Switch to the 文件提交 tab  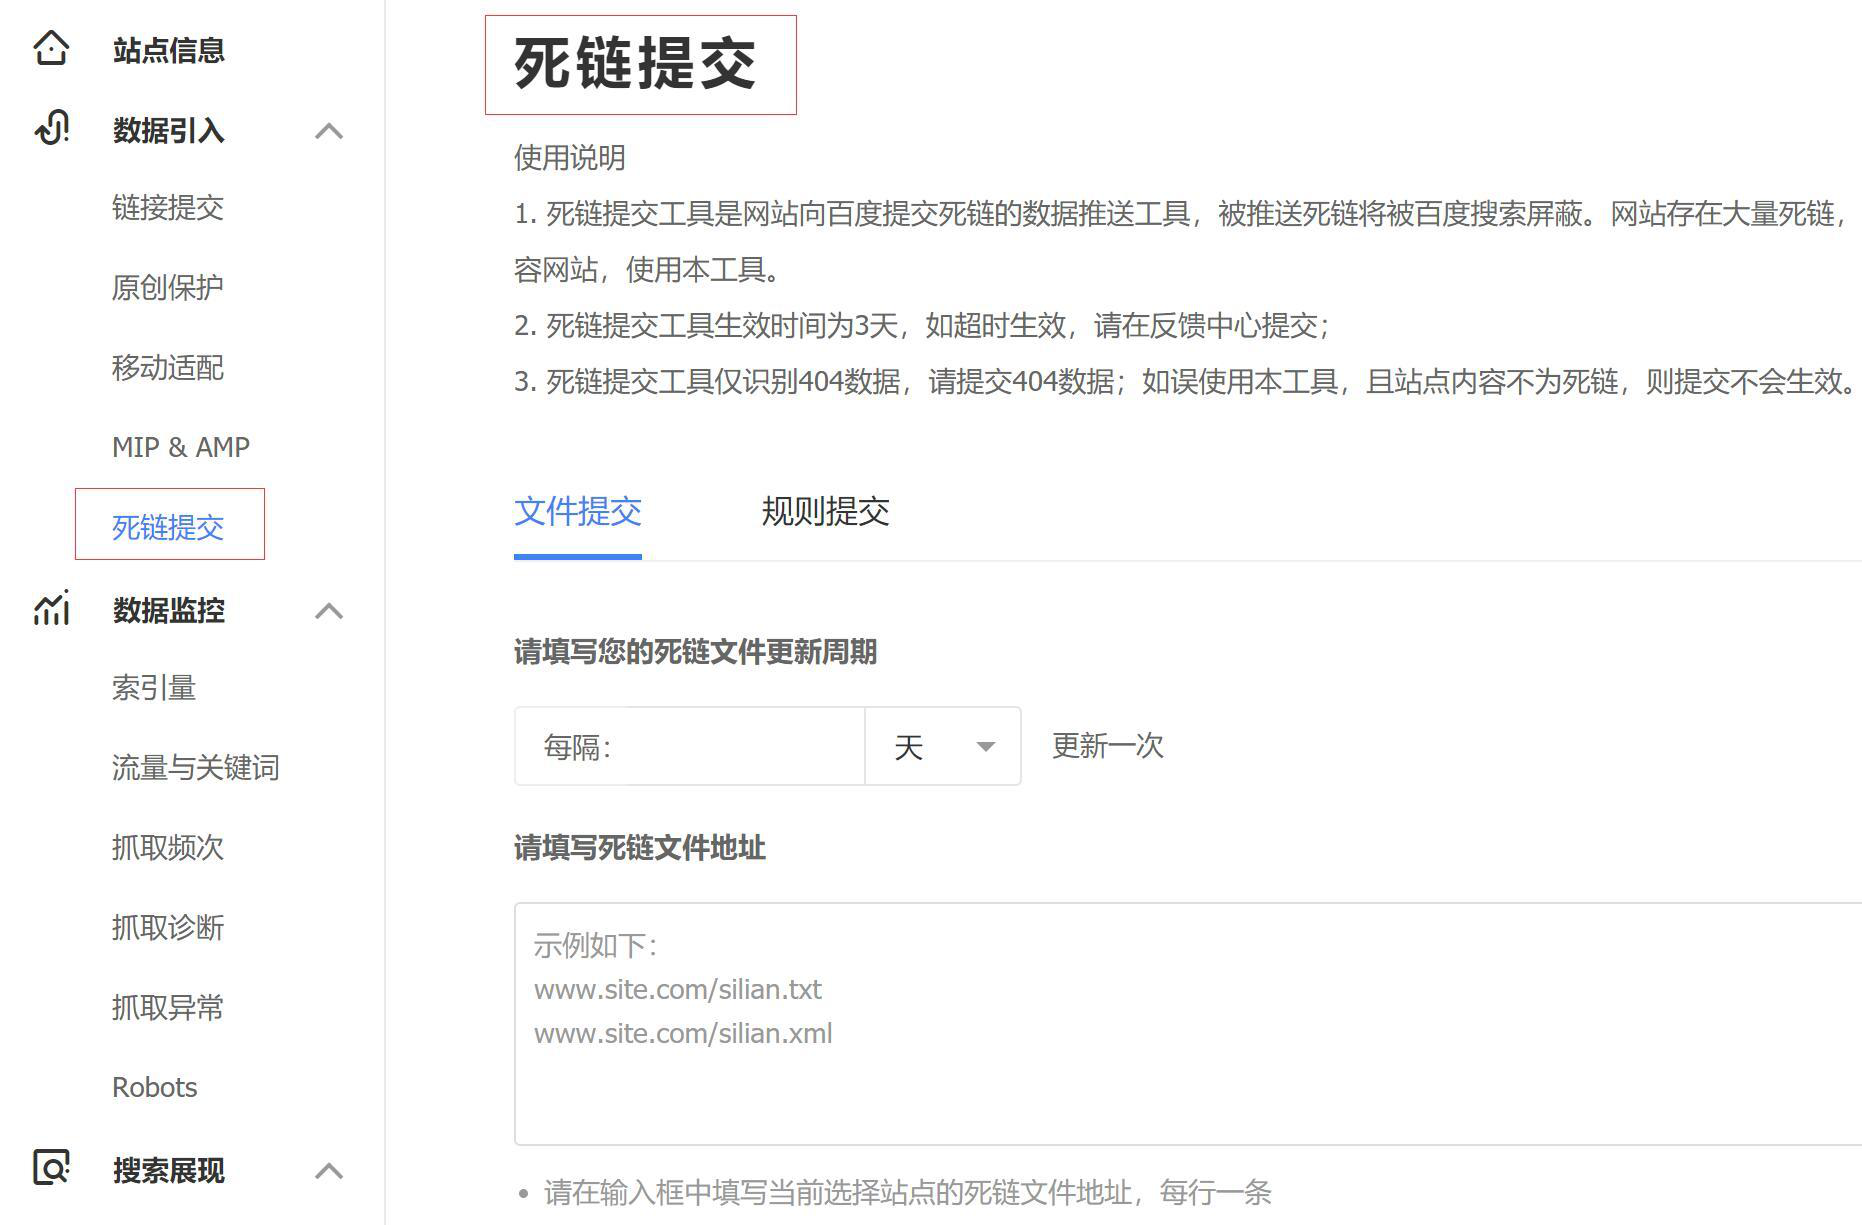tap(577, 512)
